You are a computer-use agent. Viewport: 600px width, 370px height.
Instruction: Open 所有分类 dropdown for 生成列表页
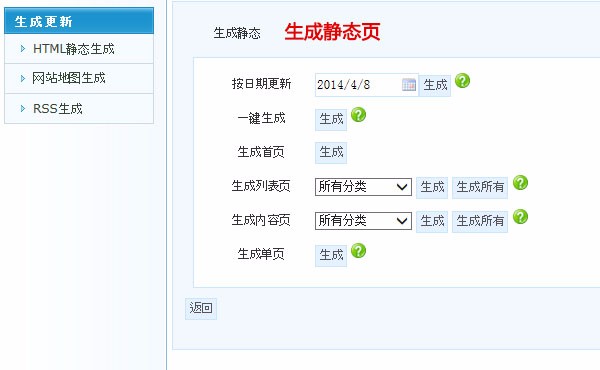click(363, 187)
